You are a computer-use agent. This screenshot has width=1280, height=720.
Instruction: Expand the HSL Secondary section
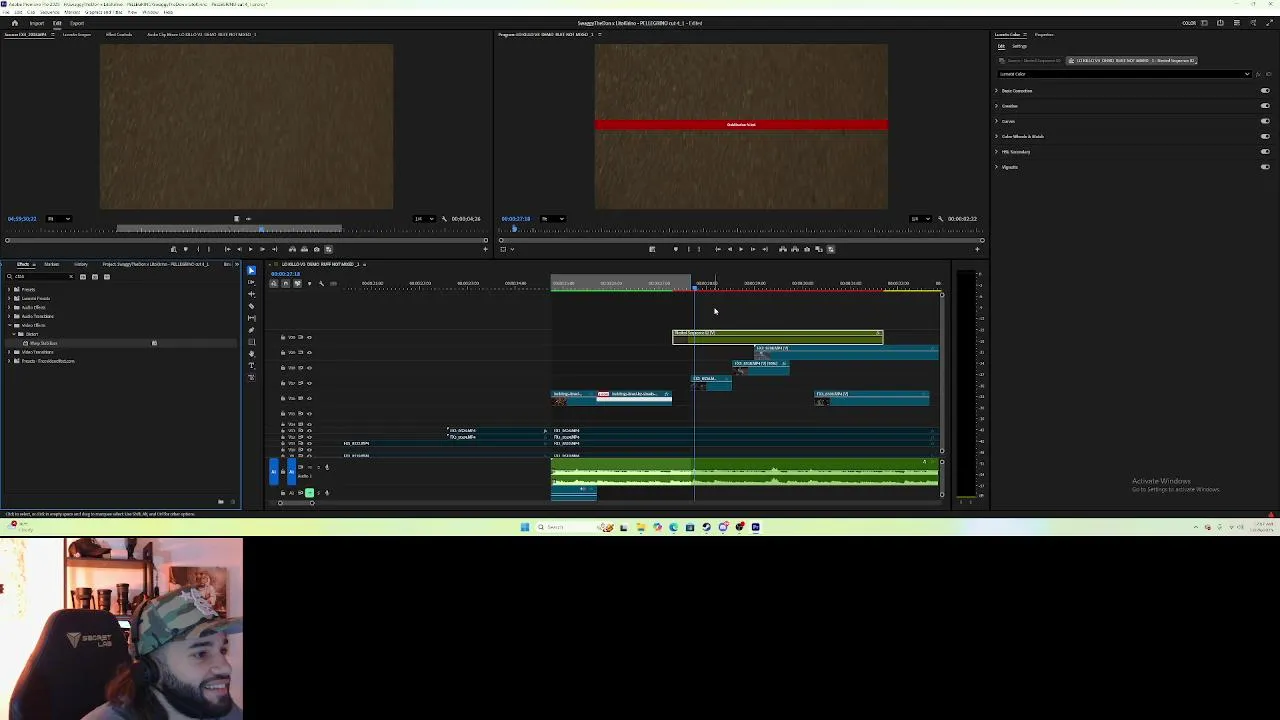click(997, 152)
